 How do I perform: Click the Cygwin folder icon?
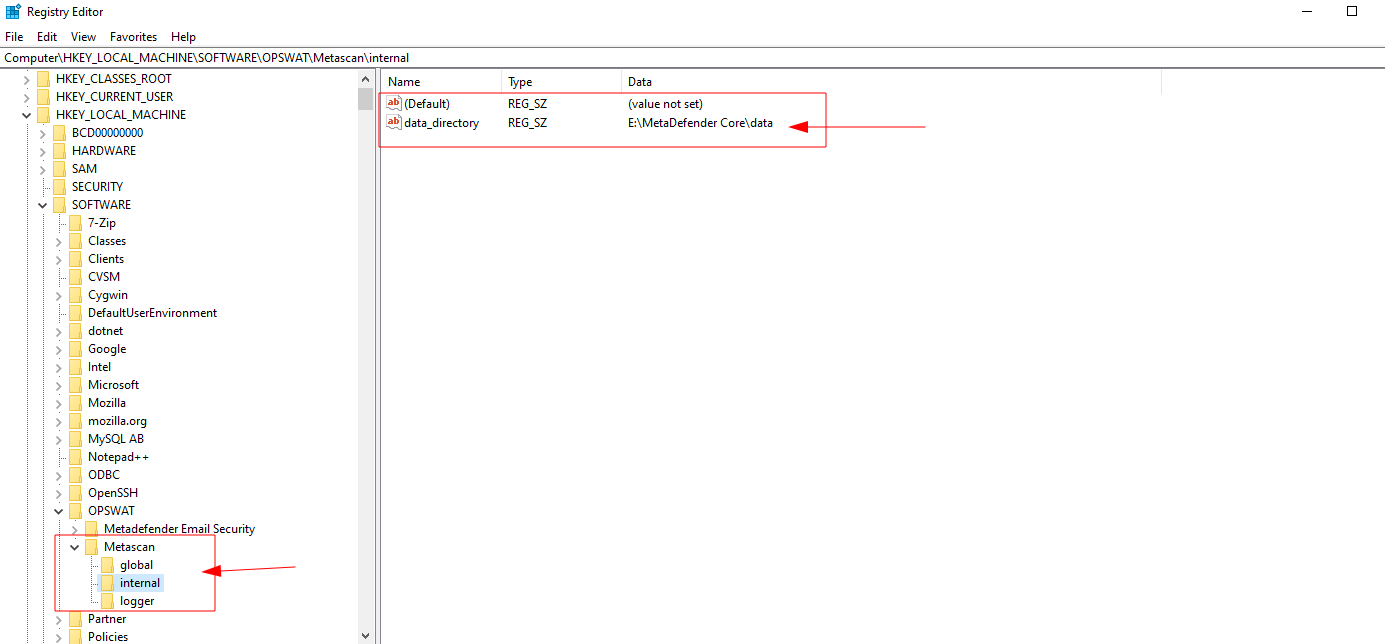pyautogui.click(x=75, y=295)
